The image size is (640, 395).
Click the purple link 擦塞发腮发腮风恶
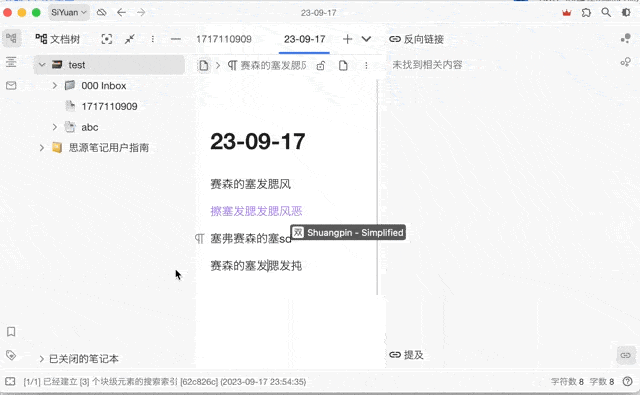pos(256,211)
